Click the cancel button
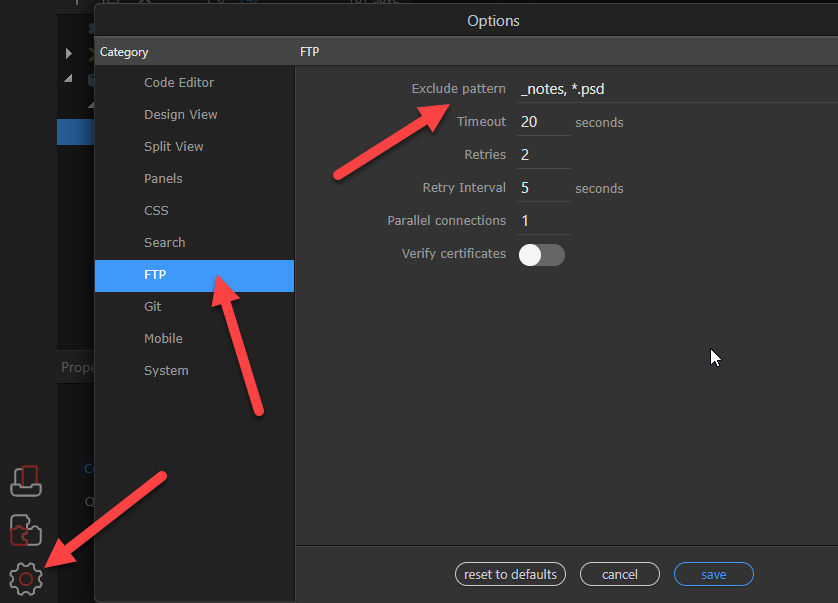 (619, 574)
